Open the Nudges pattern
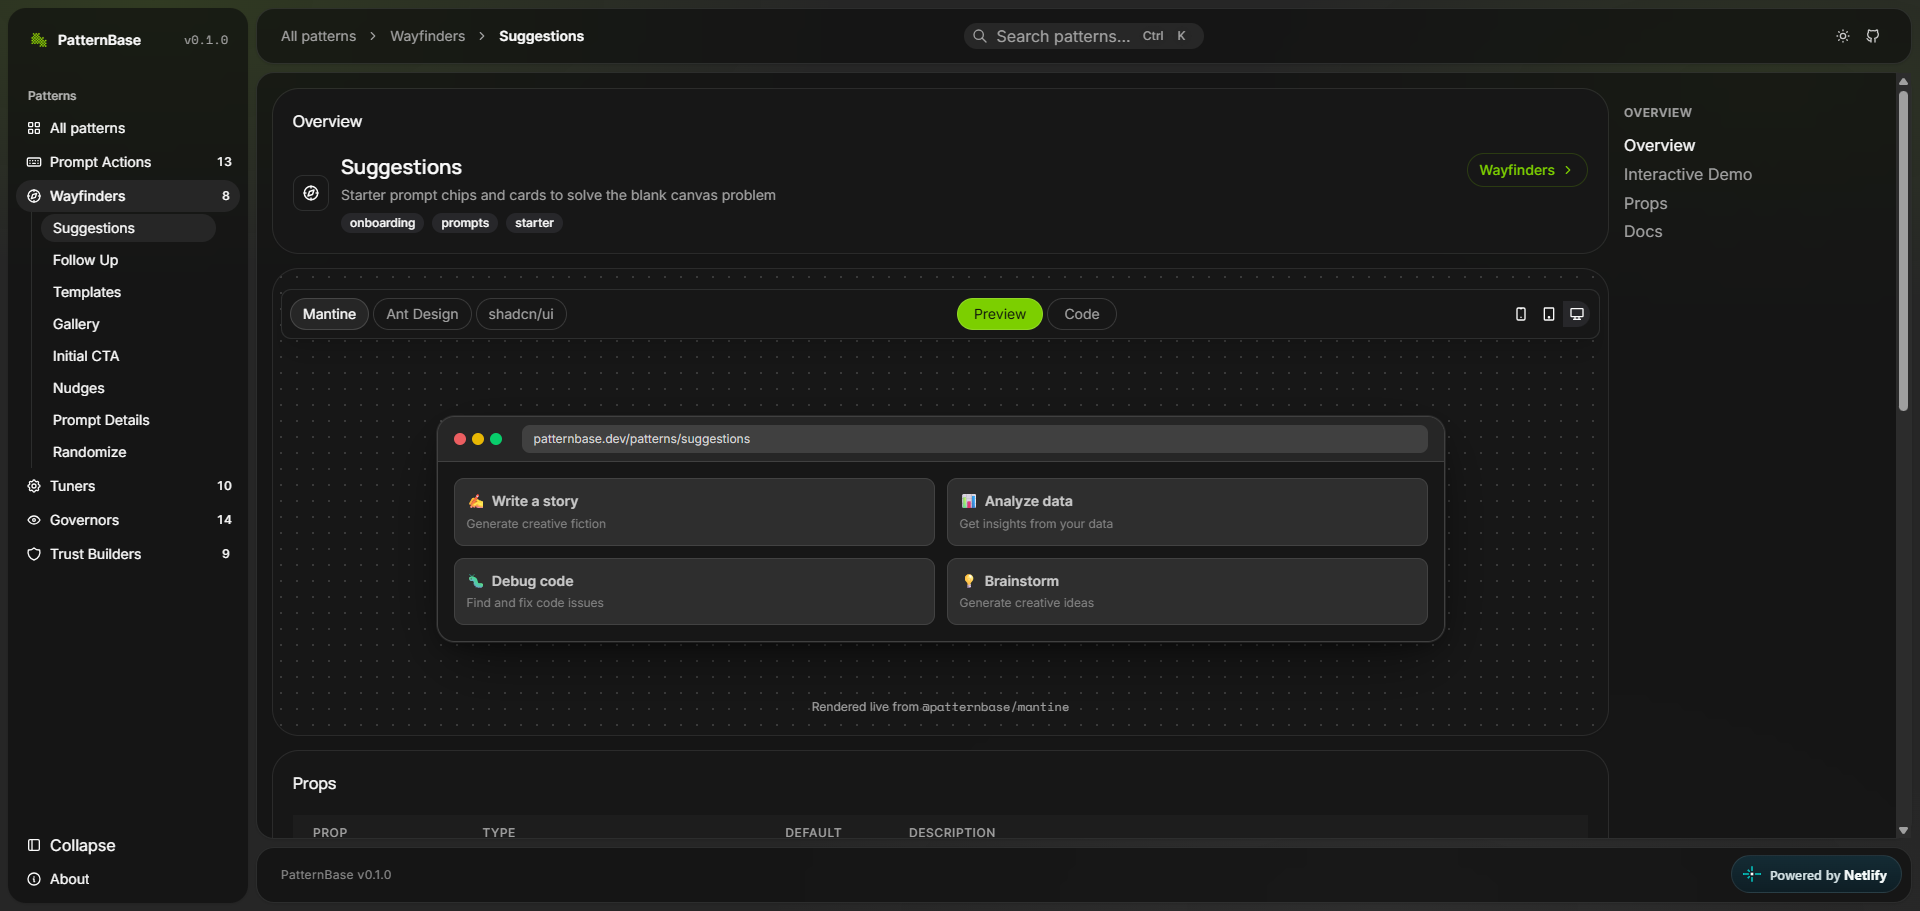This screenshot has width=1920, height=911. (x=128, y=388)
